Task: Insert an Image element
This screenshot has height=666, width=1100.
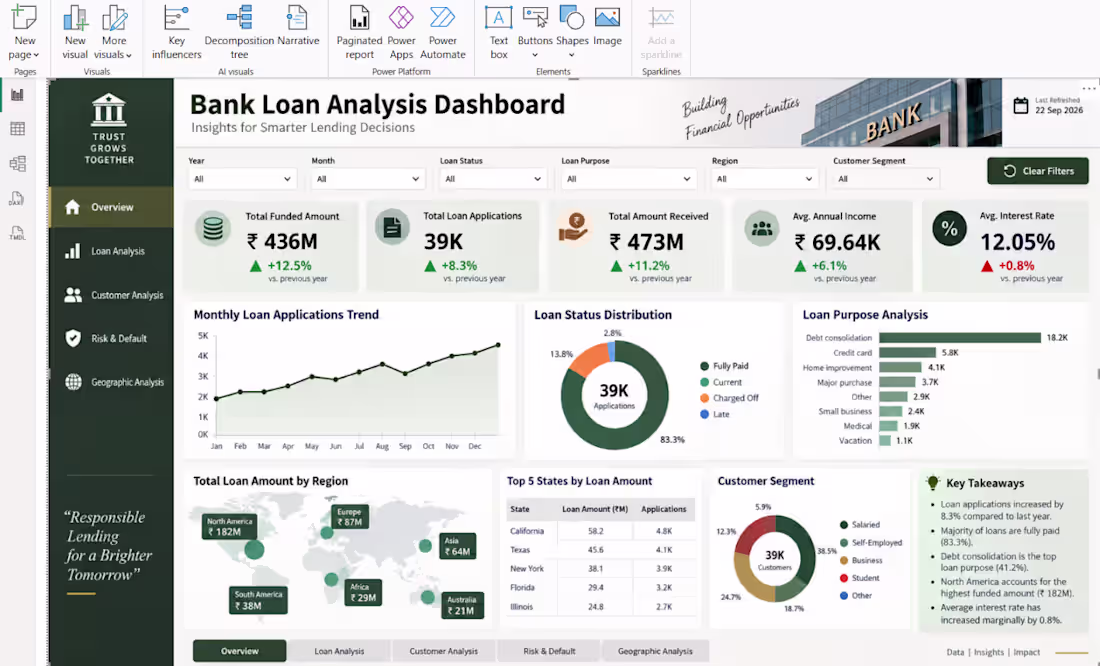Action: tap(608, 27)
